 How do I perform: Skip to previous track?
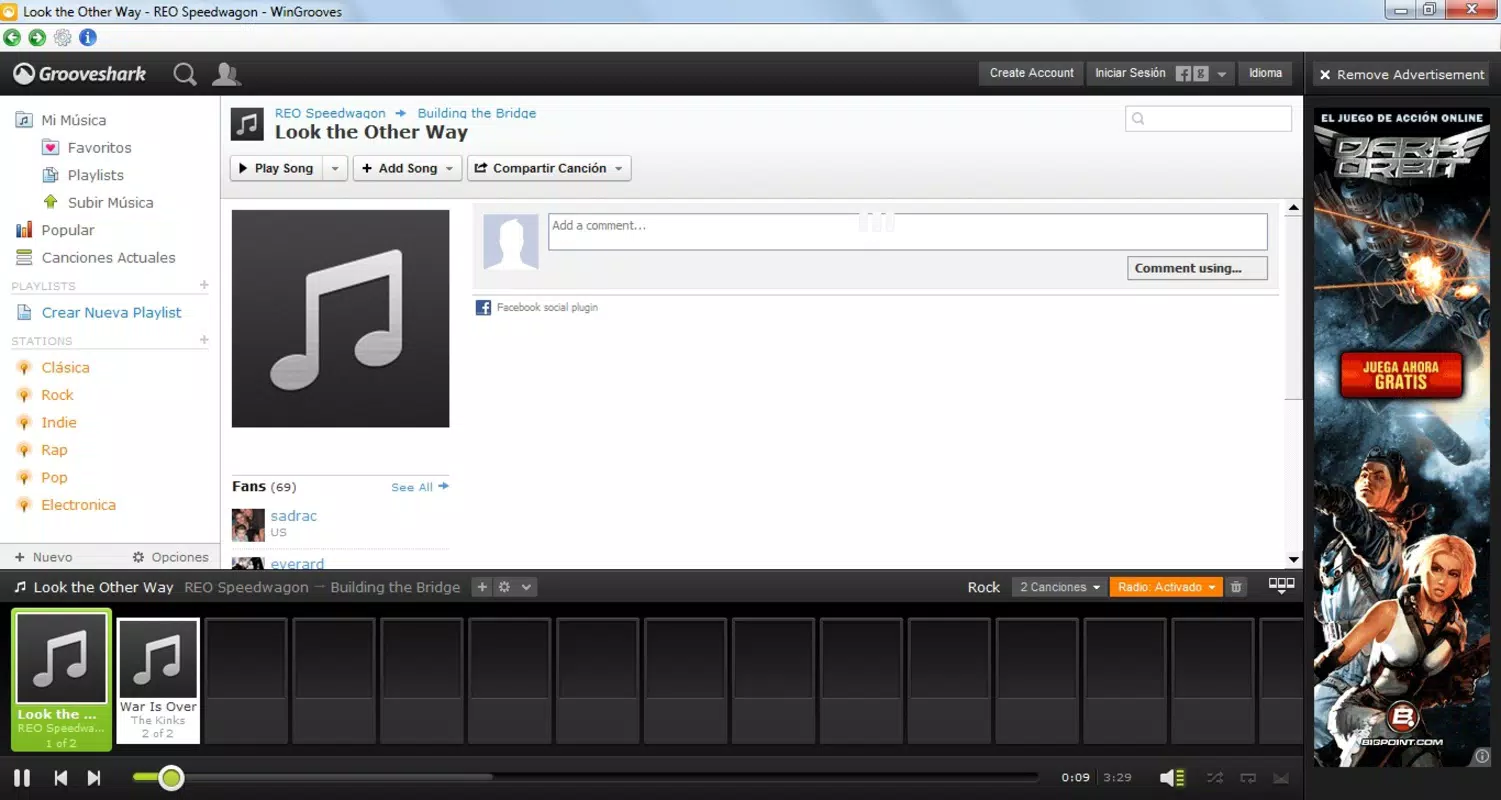pyautogui.click(x=61, y=778)
